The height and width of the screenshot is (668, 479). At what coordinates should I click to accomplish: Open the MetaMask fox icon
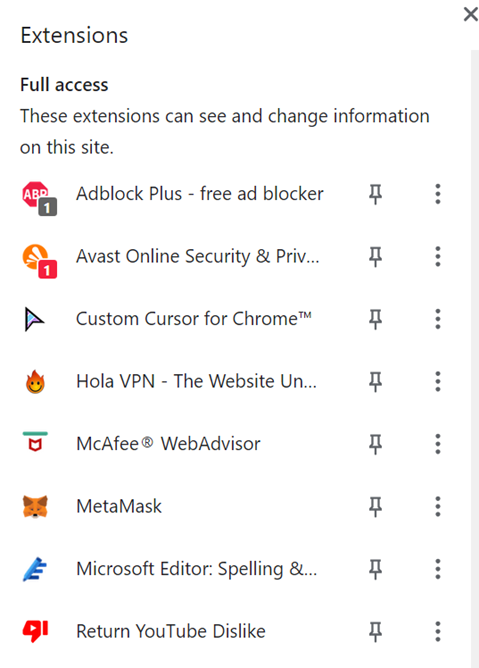pyautogui.click(x=35, y=506)
